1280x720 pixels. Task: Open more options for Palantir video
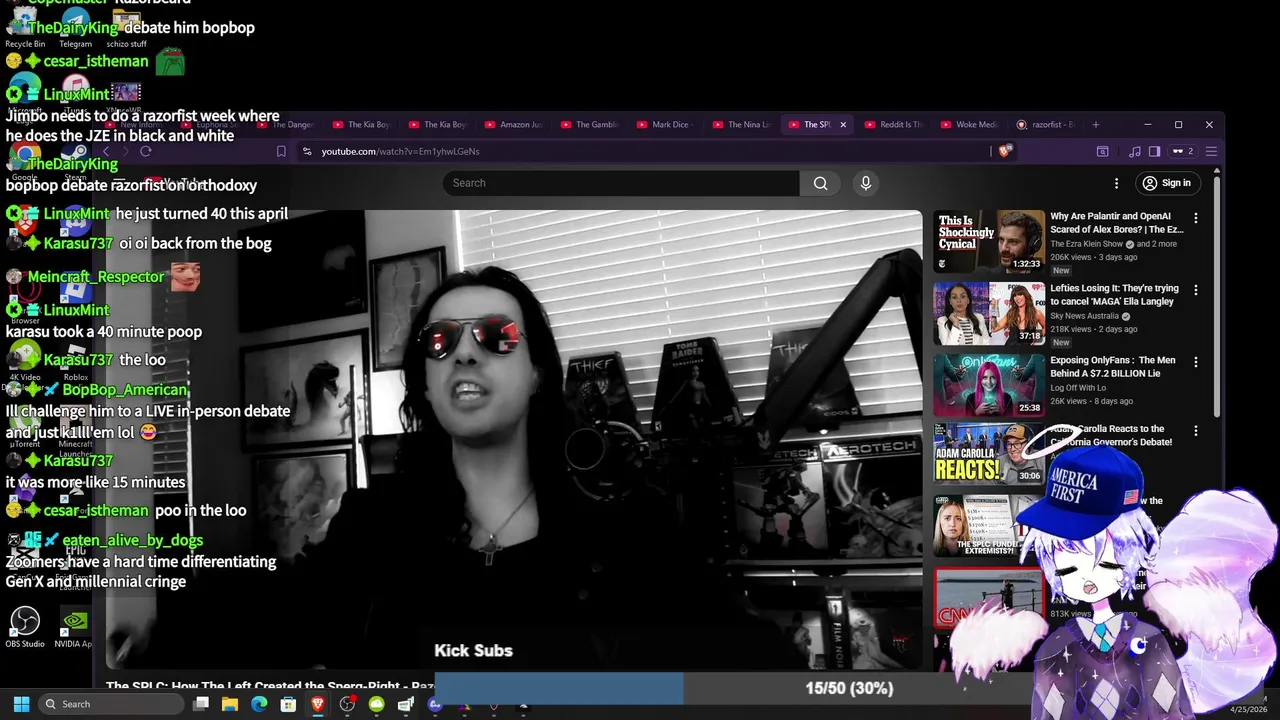pyautogui.click(x=1195, y=218)
